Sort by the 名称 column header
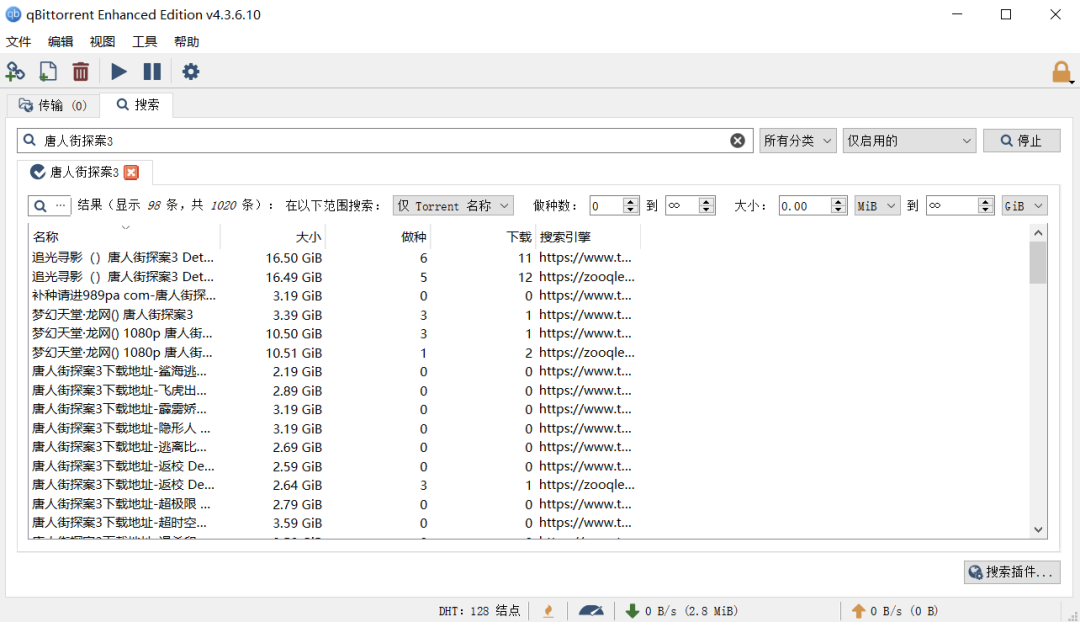This screenshot has width=1080, height=622. coord(124,237)
